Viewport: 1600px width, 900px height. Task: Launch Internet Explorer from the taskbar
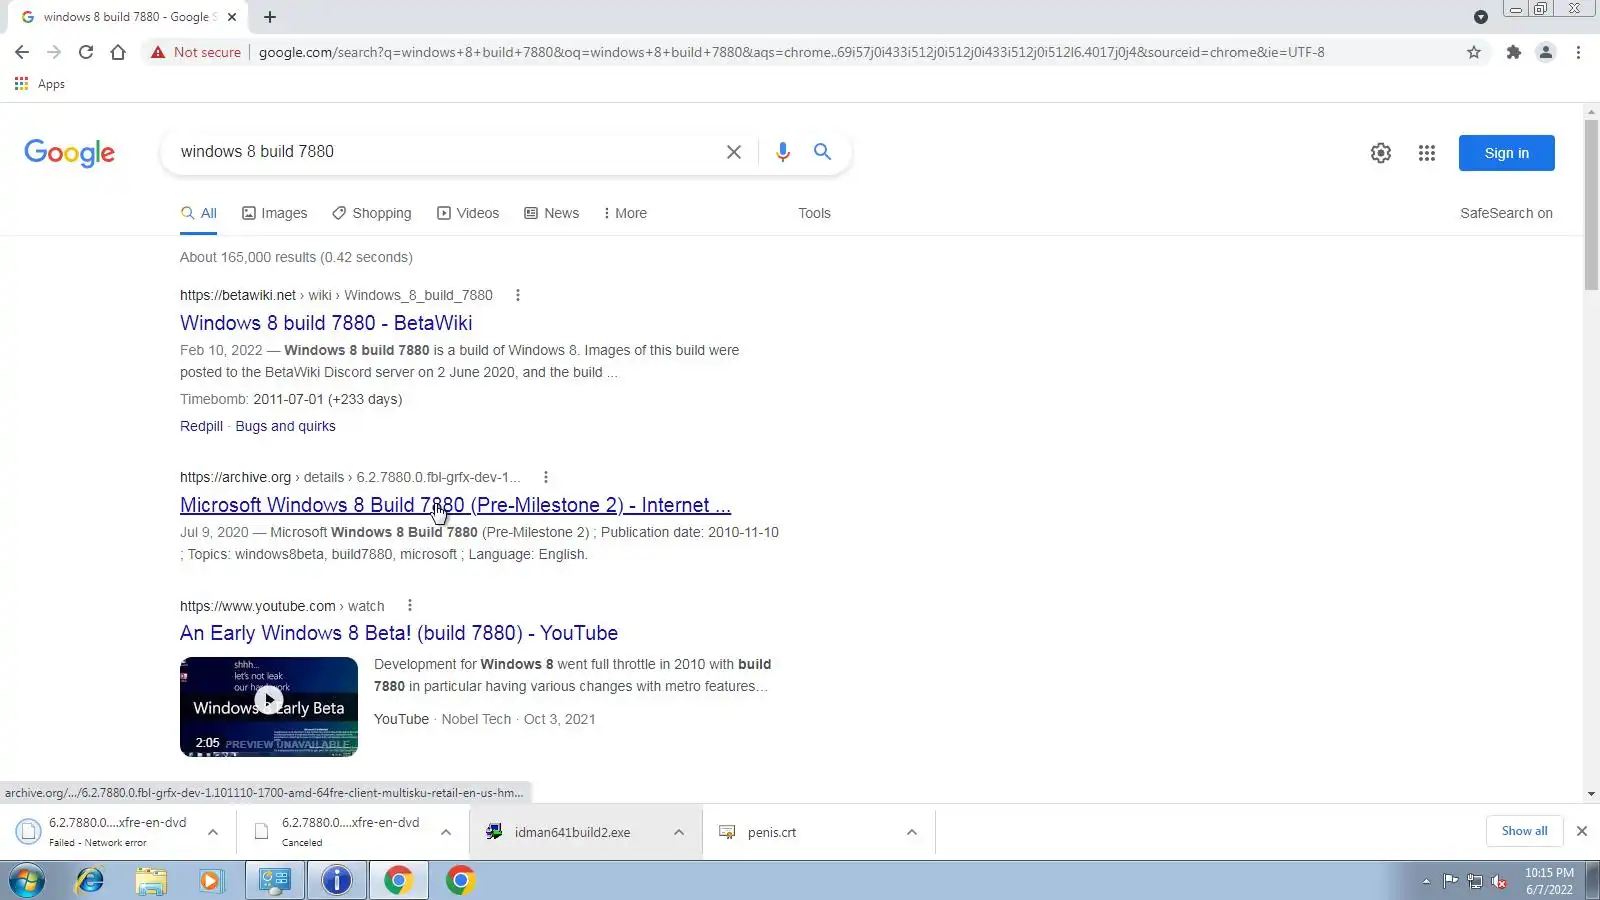click(90, 880)
